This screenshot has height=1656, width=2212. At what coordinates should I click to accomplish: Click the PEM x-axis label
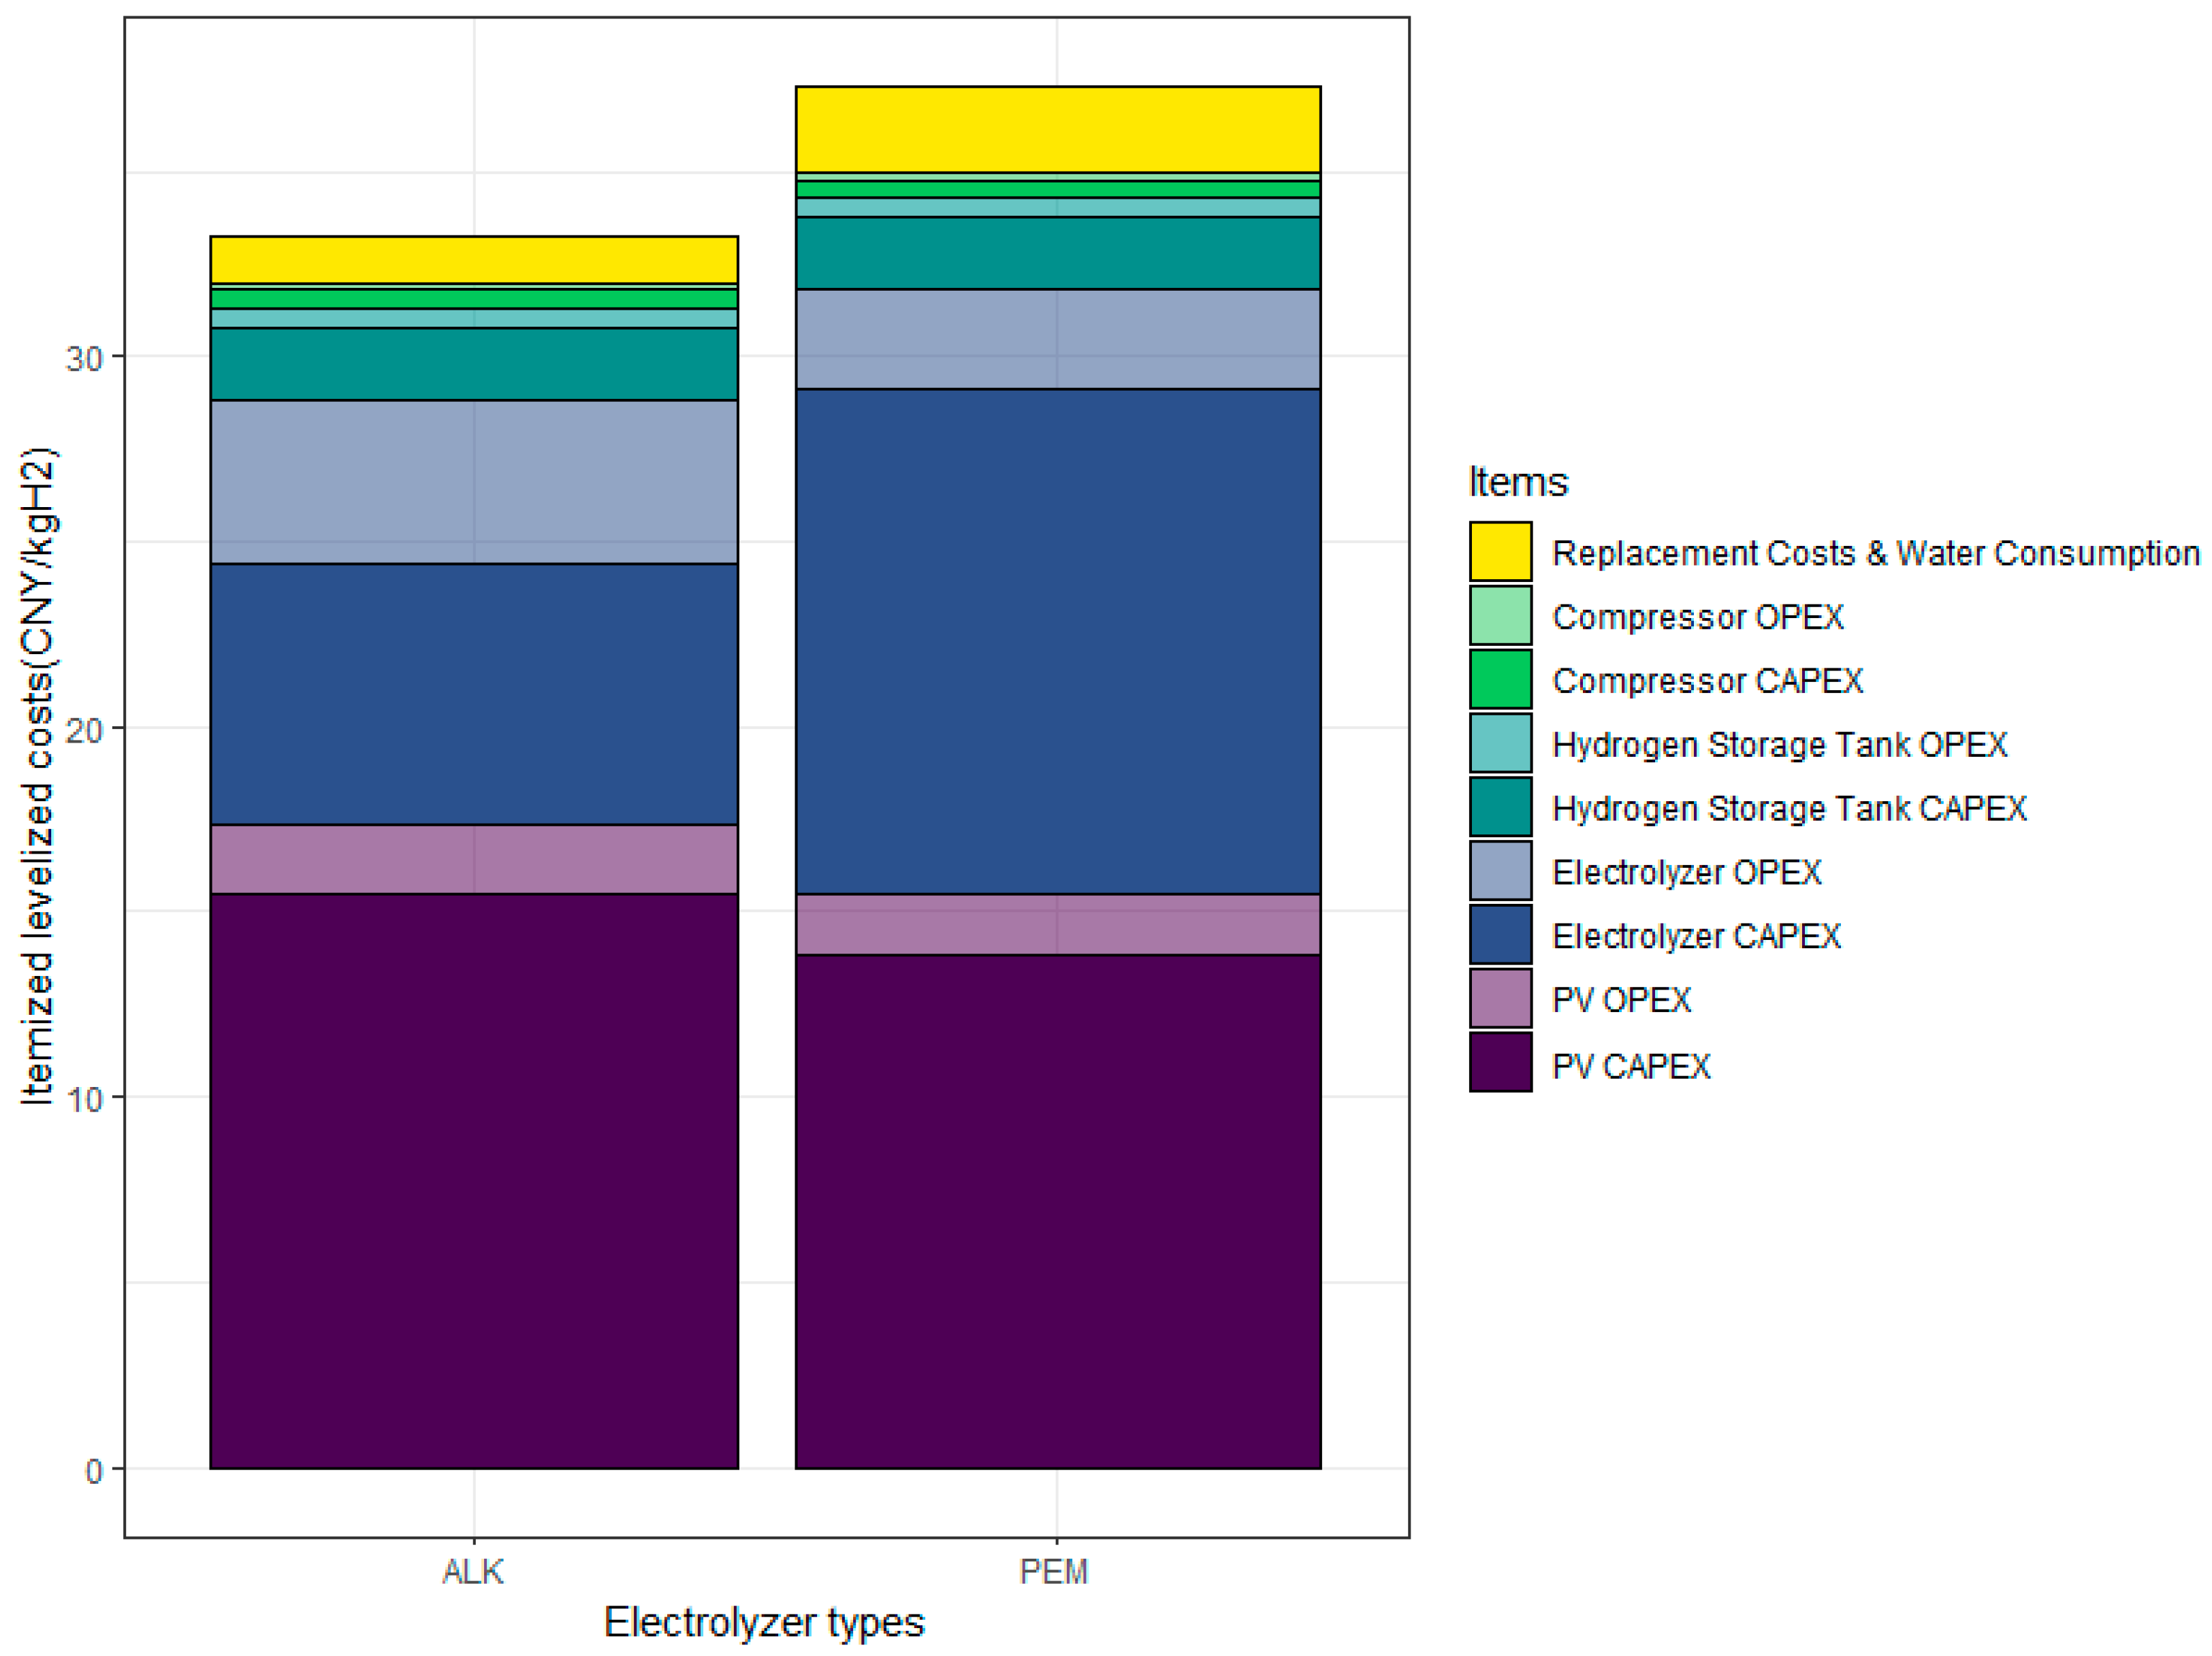coord(1054,1572)
